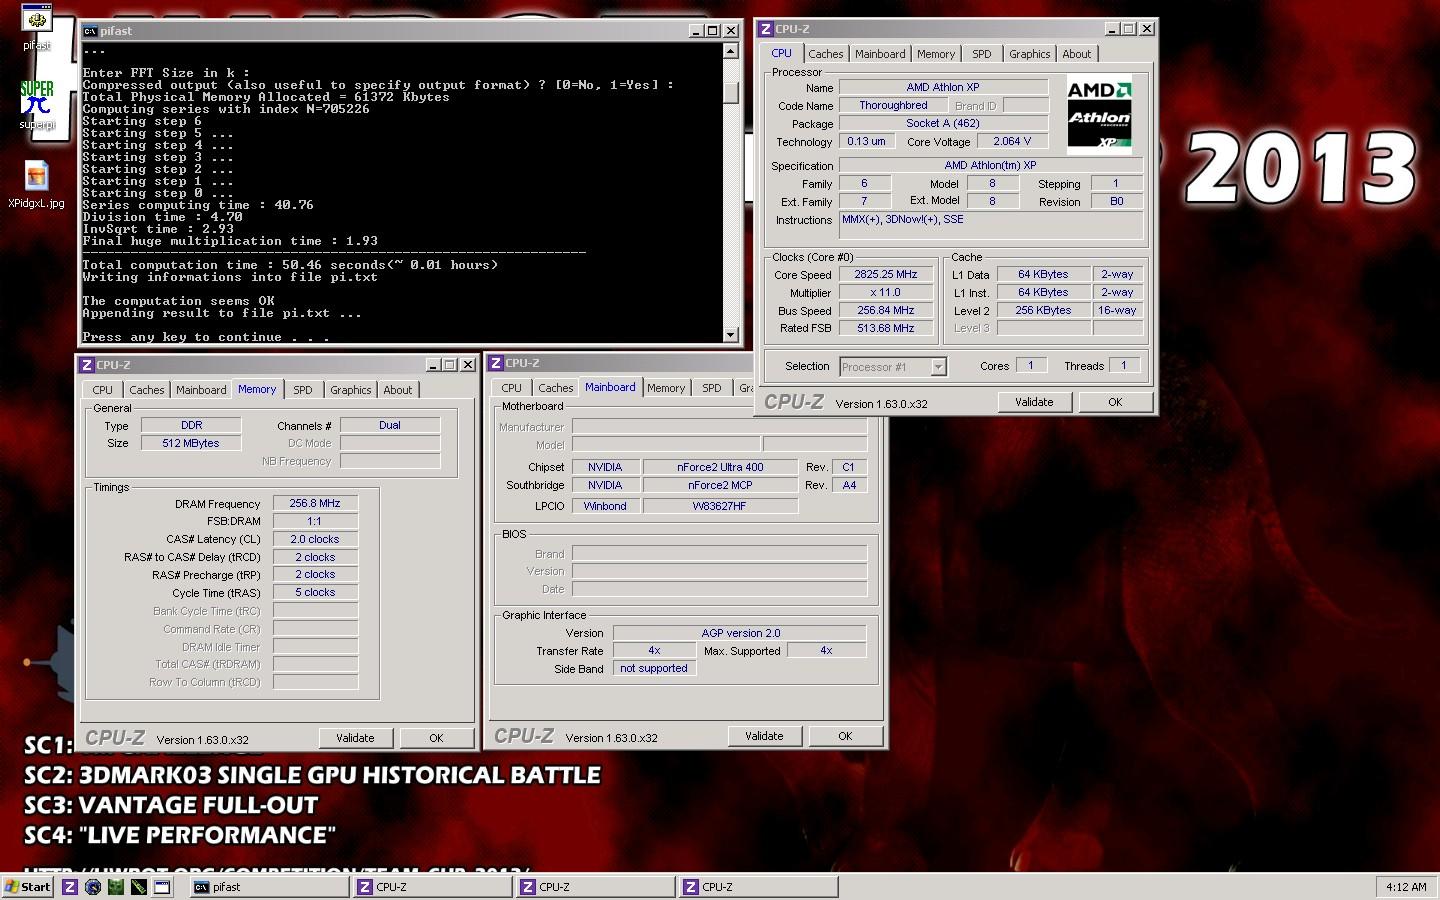Click the system clock showing 4:12 AM
This screenshot has height=900, width=1440.
[1406, 887]
